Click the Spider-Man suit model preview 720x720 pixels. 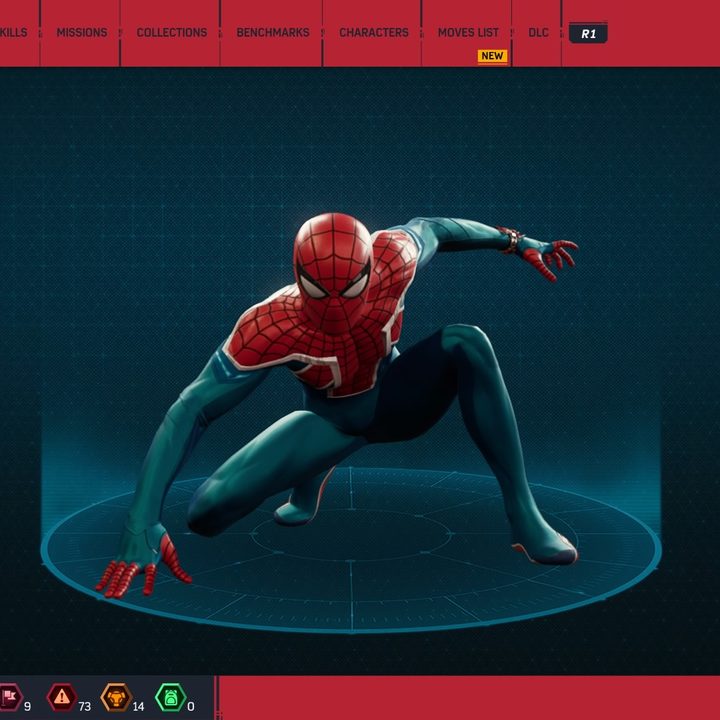[338, 404]
